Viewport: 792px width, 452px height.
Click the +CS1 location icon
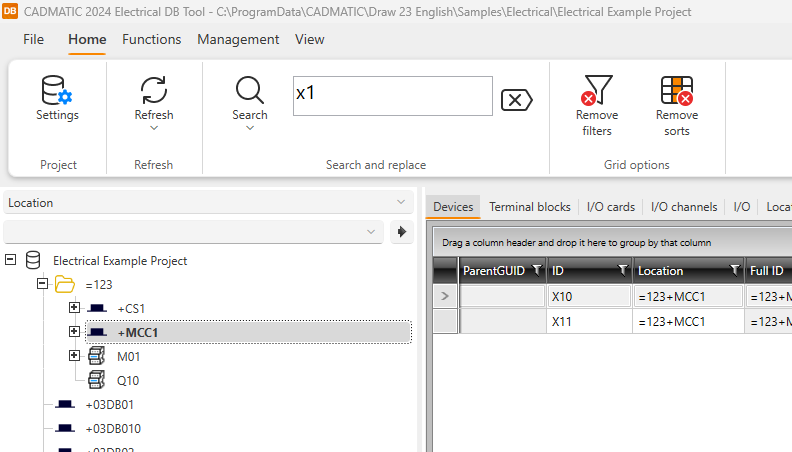(97, 308)
